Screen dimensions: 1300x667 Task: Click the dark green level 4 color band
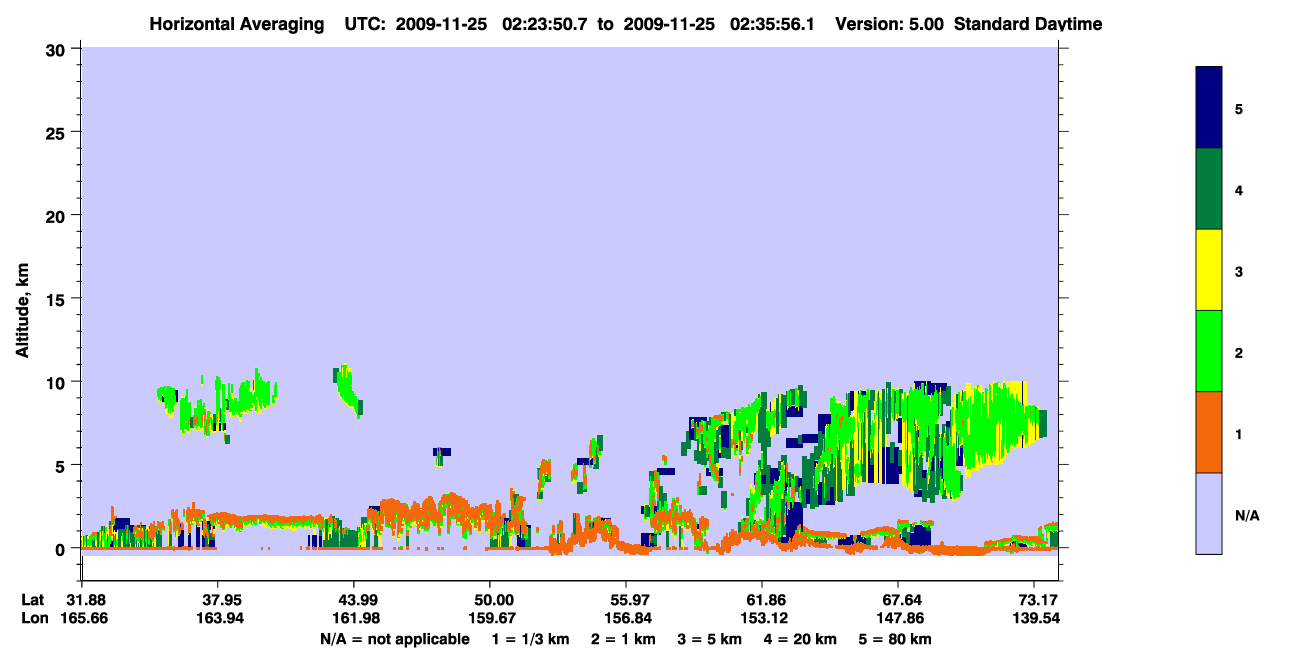tap(1208, 189)
